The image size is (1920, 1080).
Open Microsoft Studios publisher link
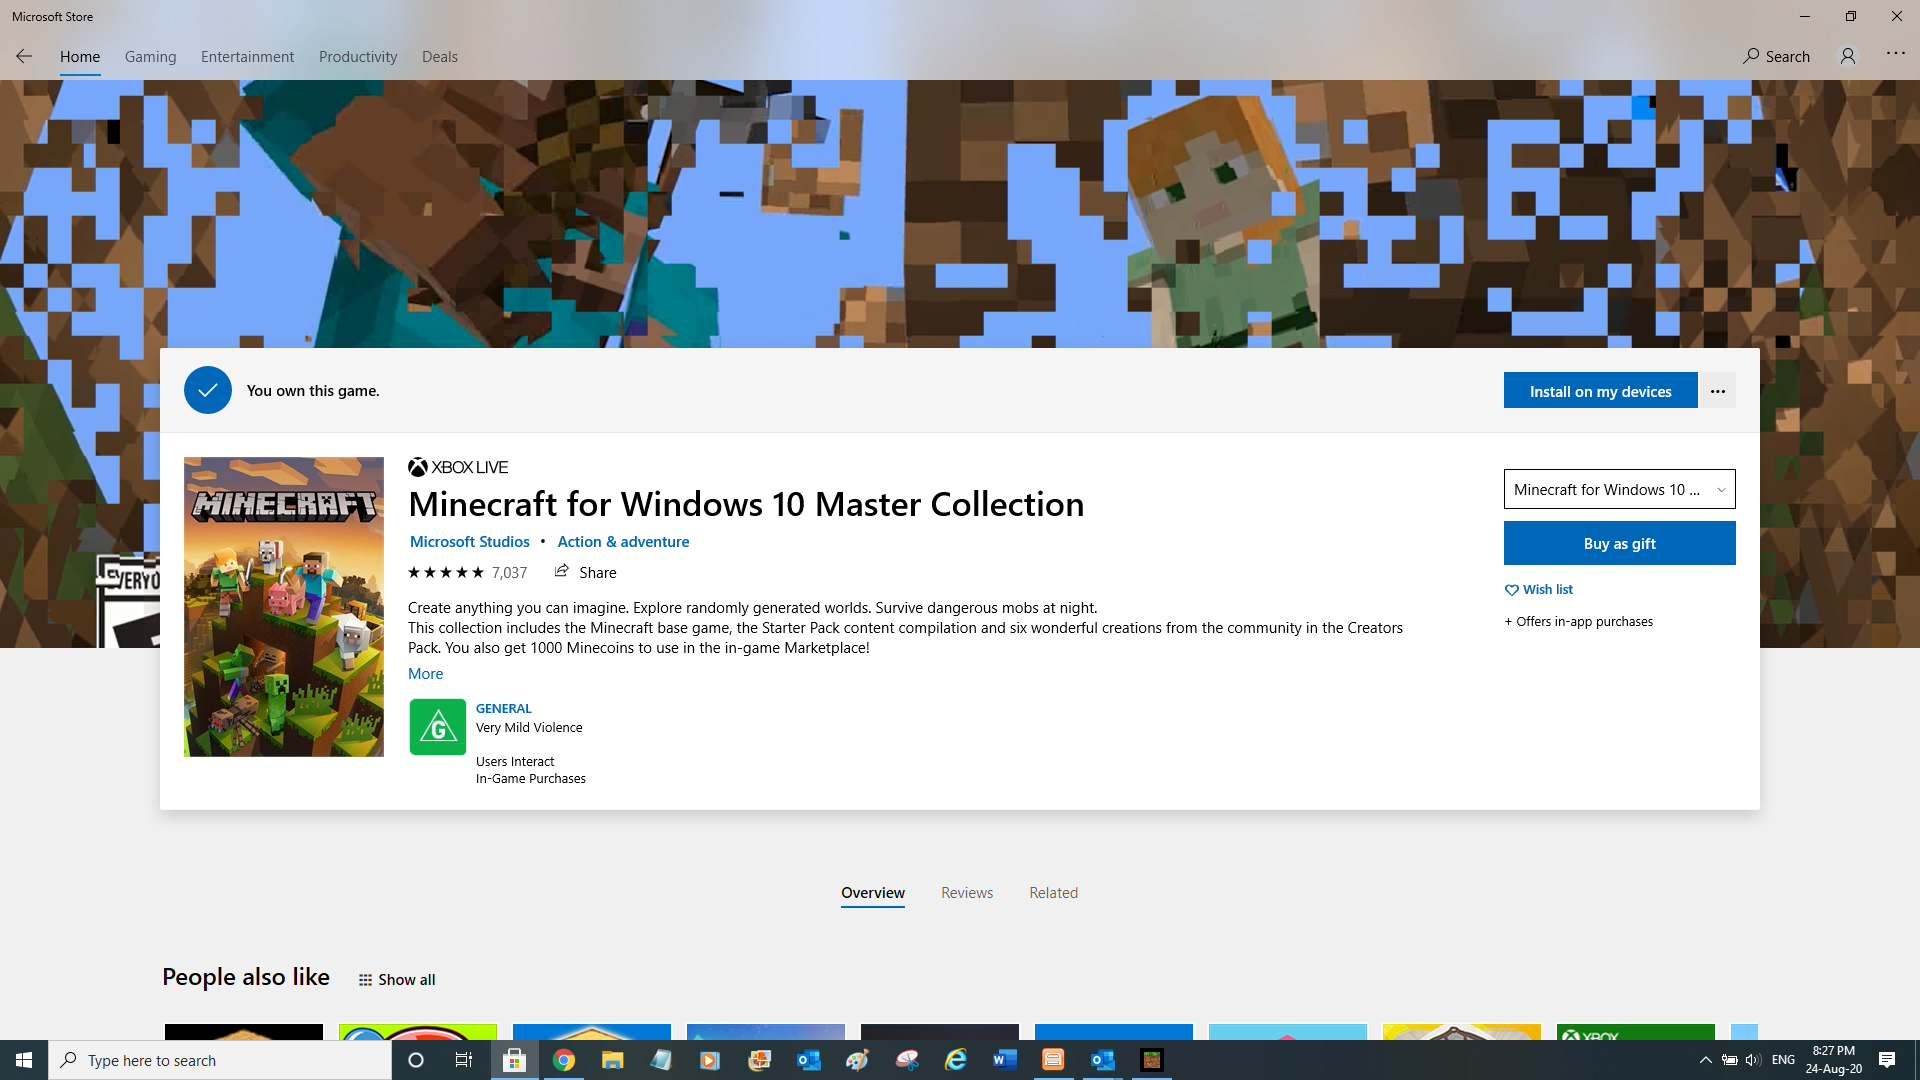point(469,542)
